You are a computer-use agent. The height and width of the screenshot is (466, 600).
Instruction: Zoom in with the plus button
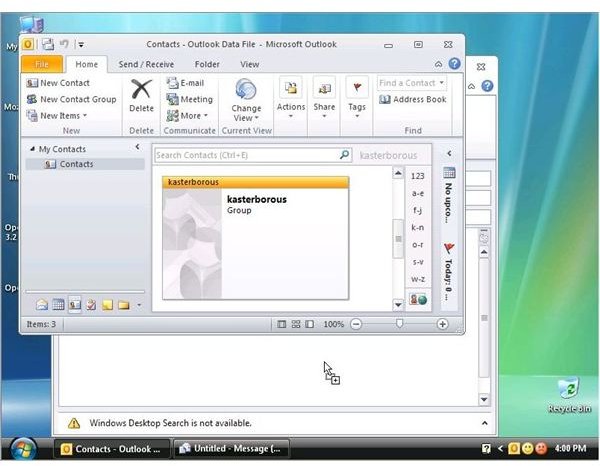coord(442,324)
